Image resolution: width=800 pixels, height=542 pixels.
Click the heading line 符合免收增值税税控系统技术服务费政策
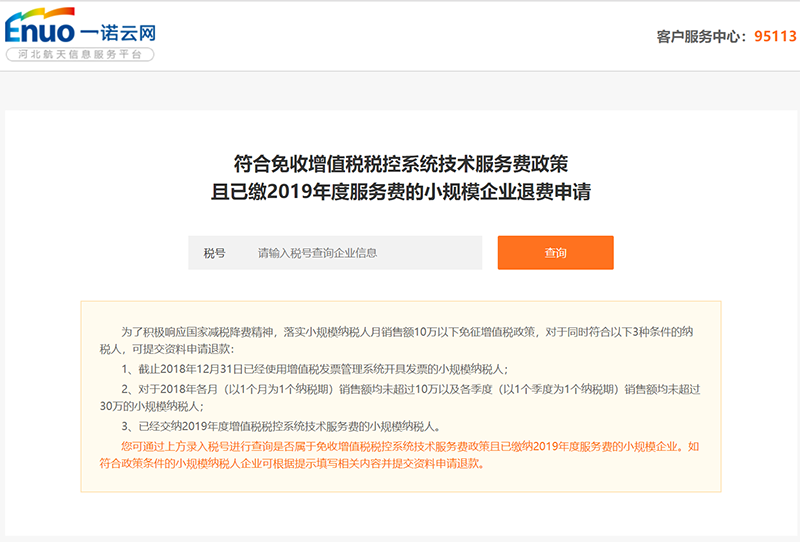(400, 163)
